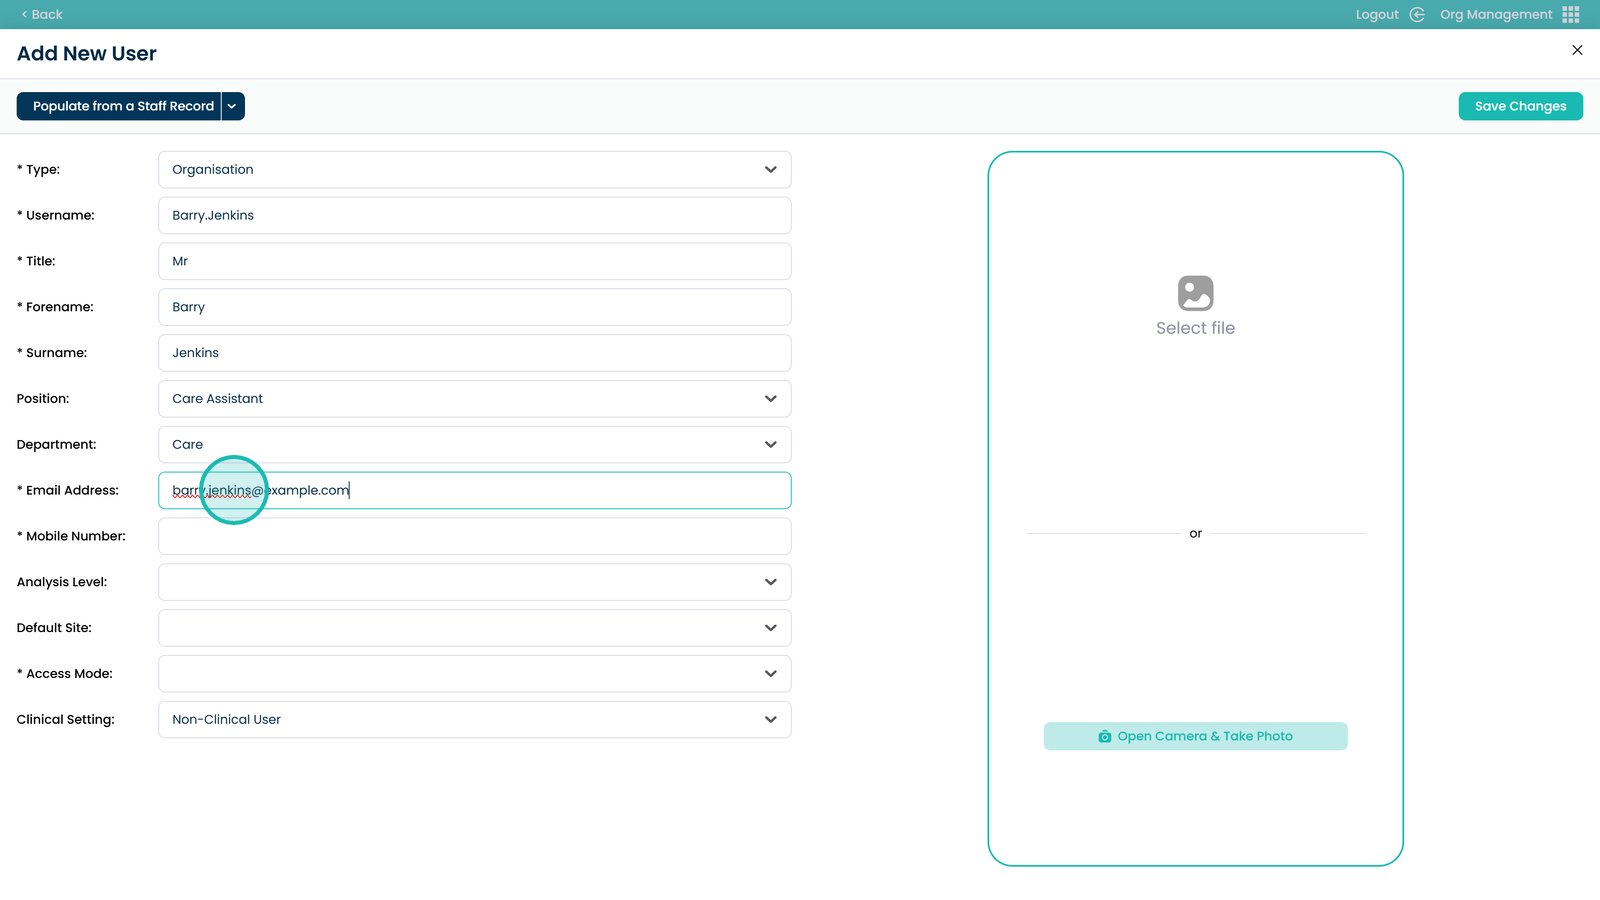Click the Logout icon in the header
This screenshot has height=900, width=1600.
1417,14
